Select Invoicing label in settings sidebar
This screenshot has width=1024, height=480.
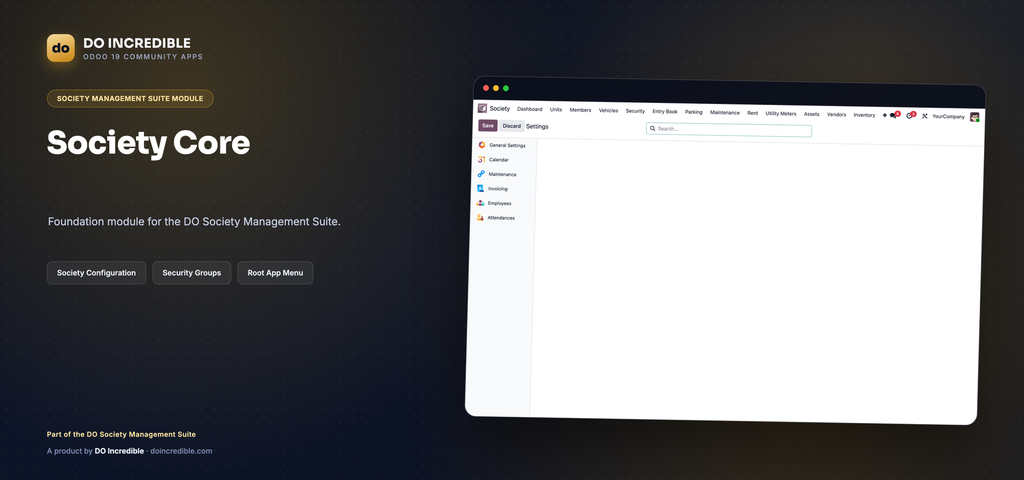[498, 189]
